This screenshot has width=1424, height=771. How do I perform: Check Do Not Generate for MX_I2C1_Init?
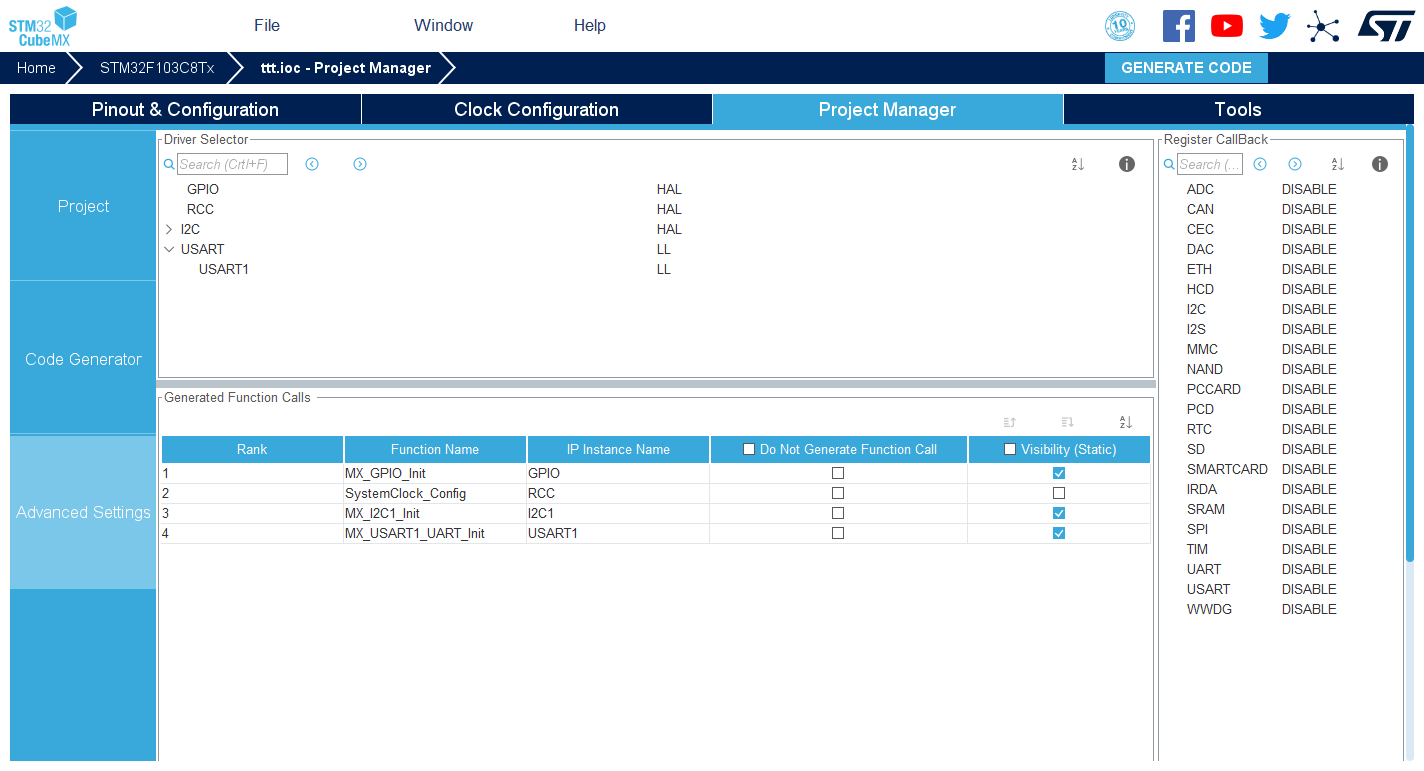tap(838, 513)
